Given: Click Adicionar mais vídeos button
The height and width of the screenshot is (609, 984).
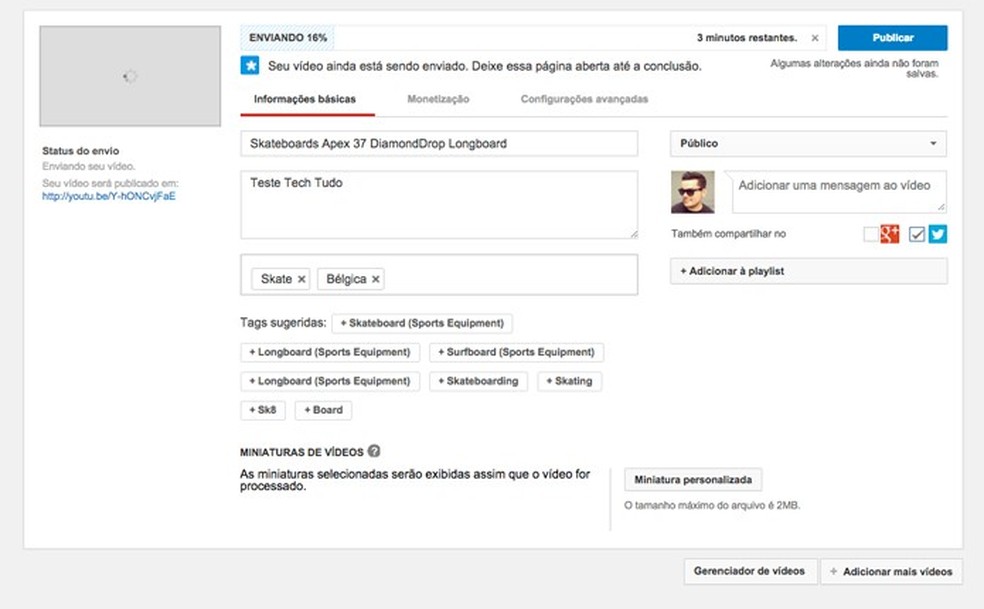Looking at the screenshot, I should coord(891,571).
